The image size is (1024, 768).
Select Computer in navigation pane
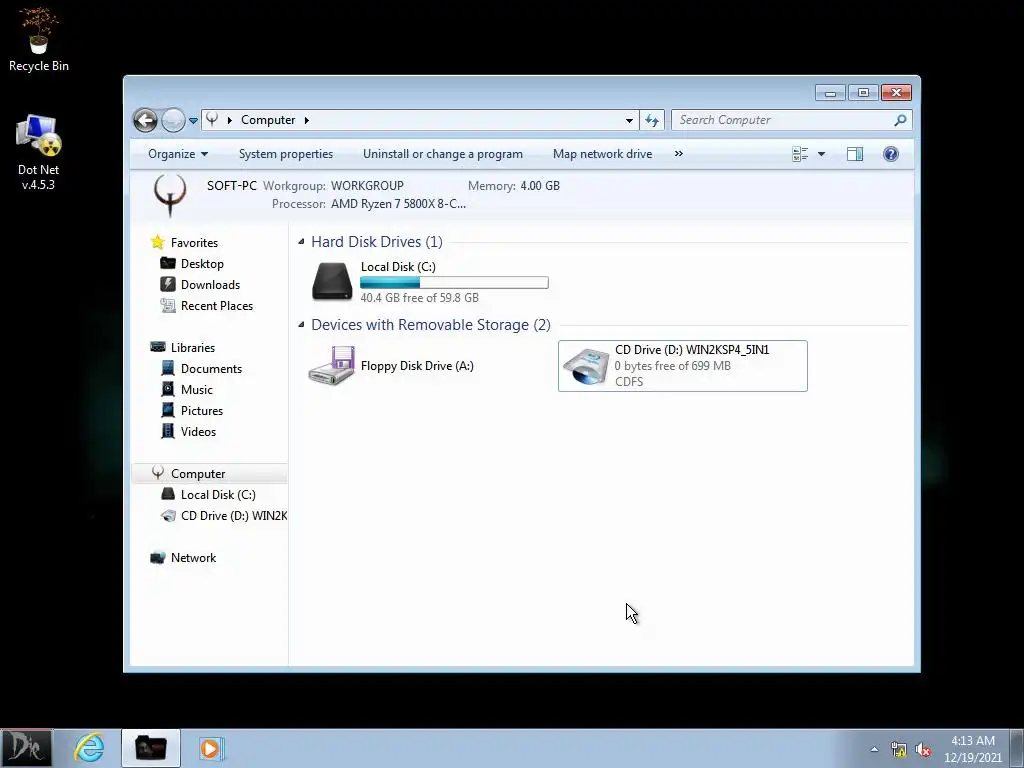[209, 473]
